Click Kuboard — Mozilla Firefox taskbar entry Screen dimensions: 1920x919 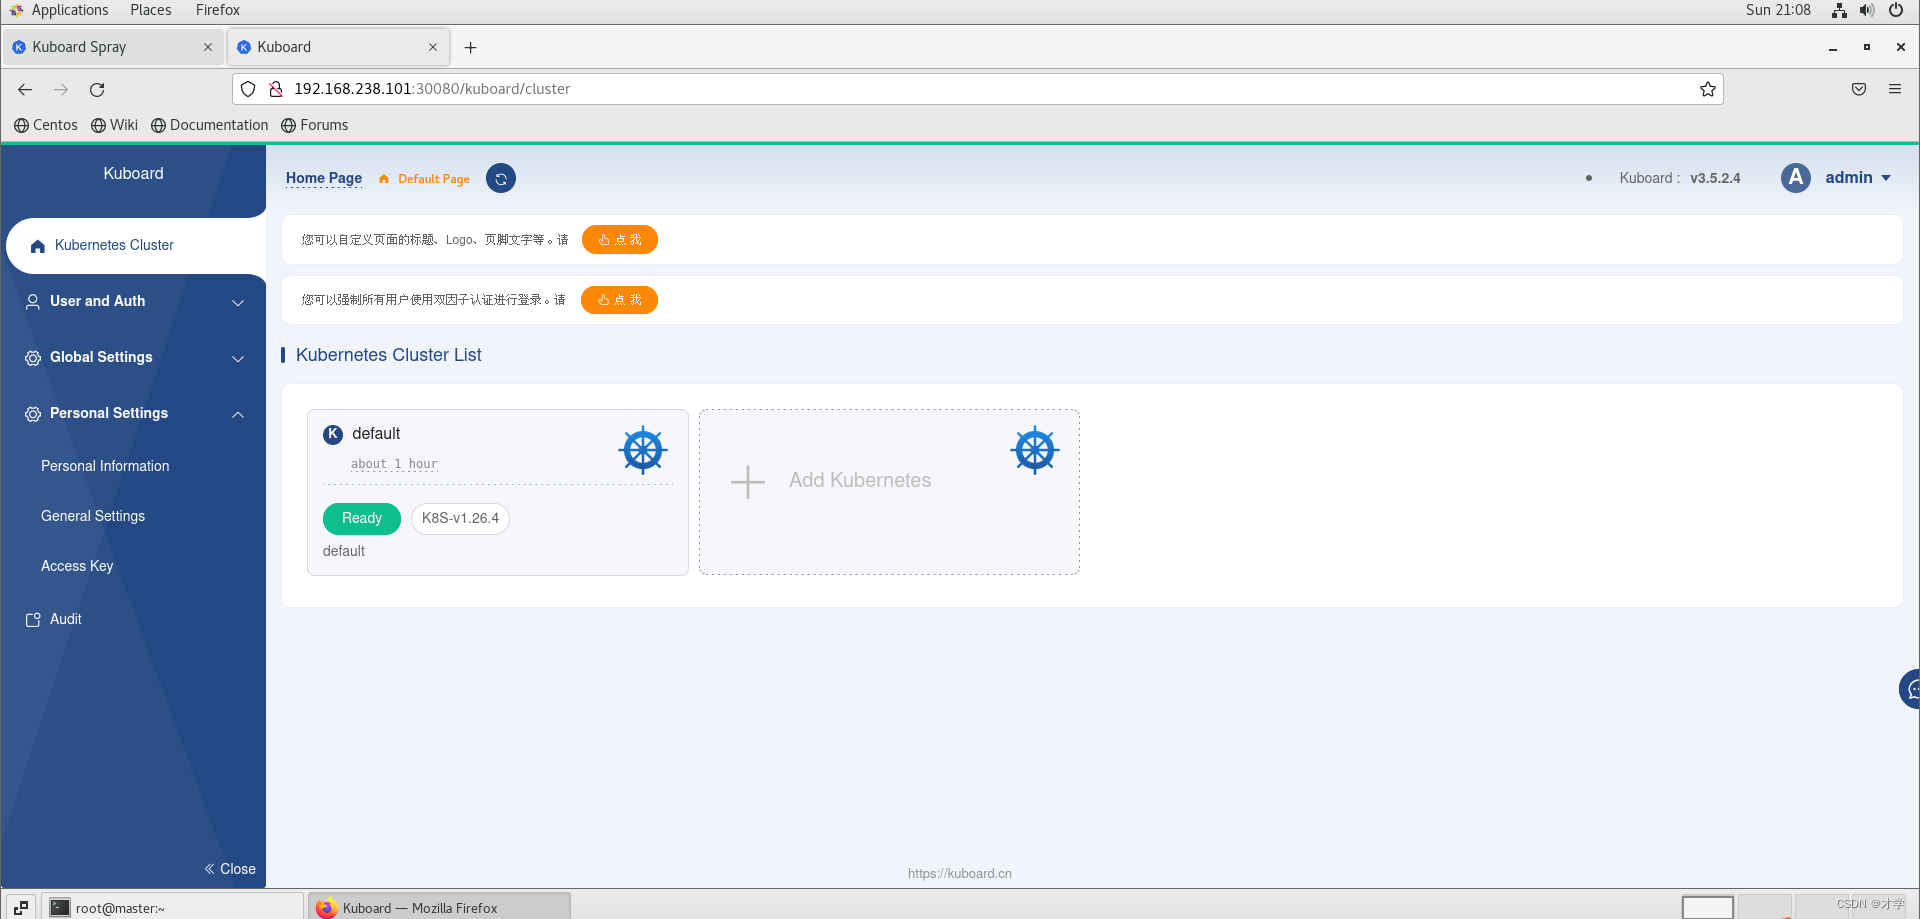pos(440,907)
